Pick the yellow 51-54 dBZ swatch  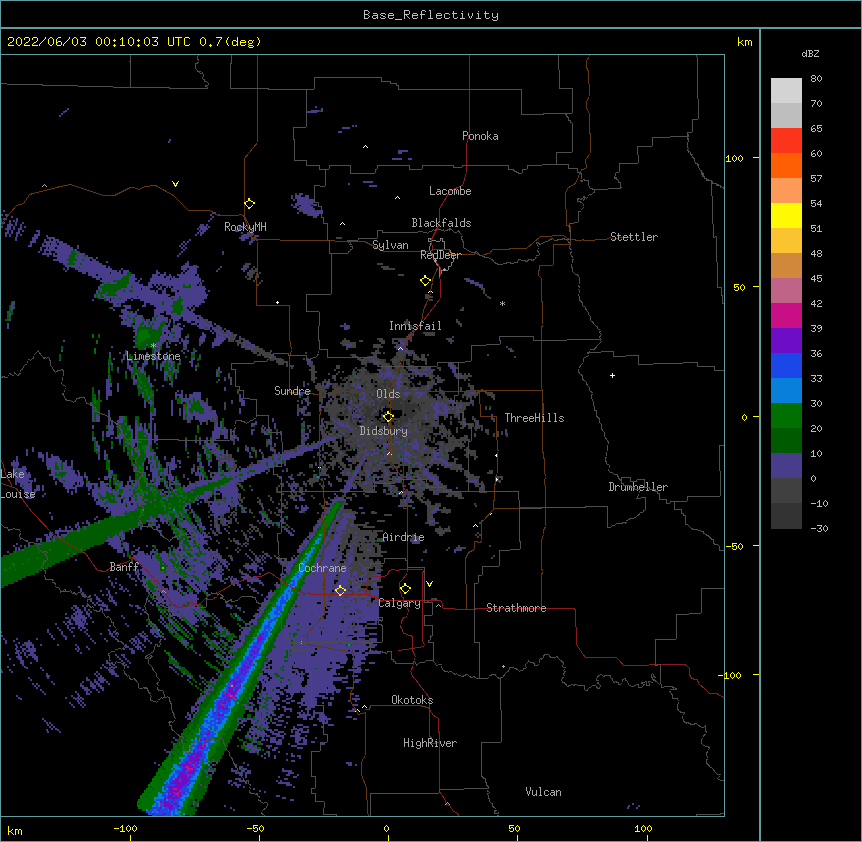click(786, 215)
